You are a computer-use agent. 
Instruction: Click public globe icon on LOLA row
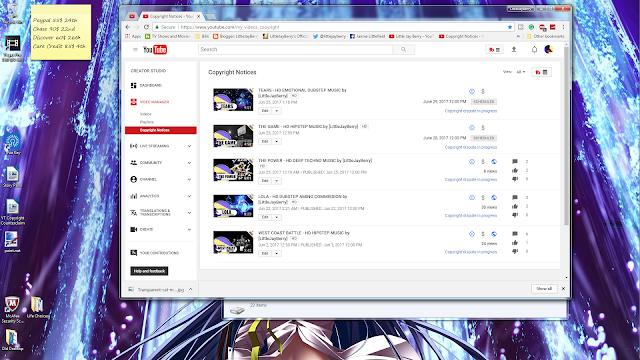tap(494, 198)
